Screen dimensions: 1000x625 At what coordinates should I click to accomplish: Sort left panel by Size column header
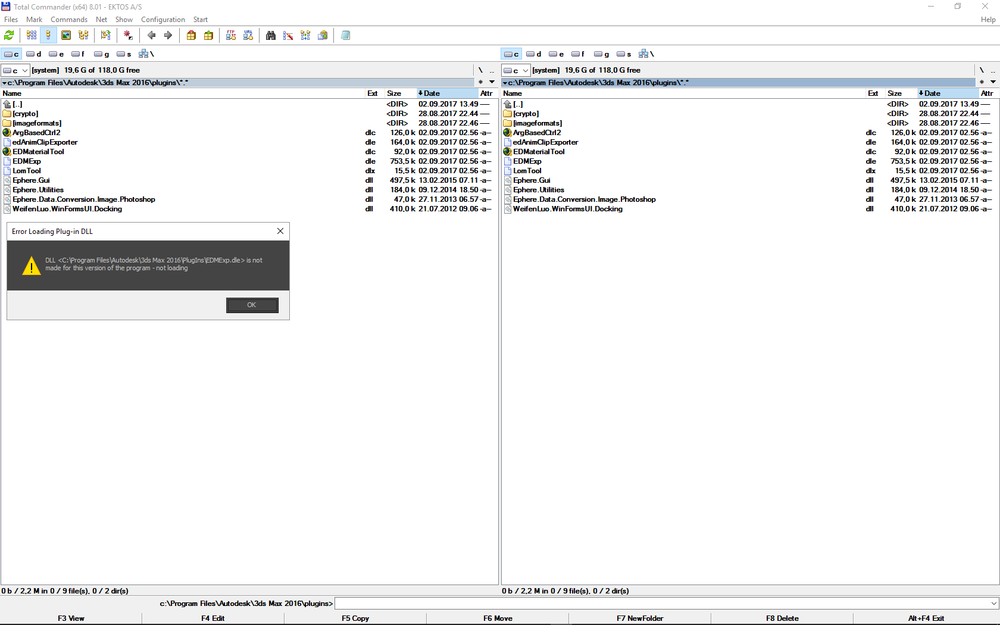pyautogui.click(x=401, y=93)
